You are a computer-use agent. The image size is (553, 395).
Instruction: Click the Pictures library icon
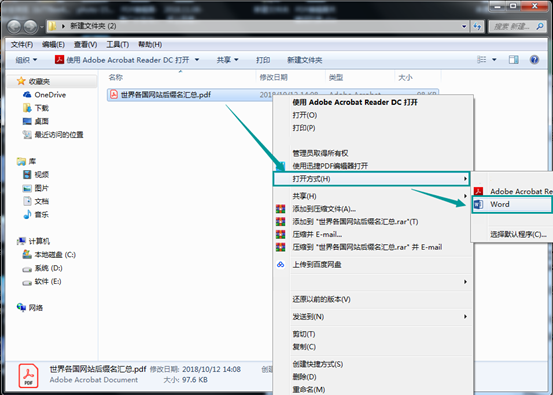click(27, 188)
